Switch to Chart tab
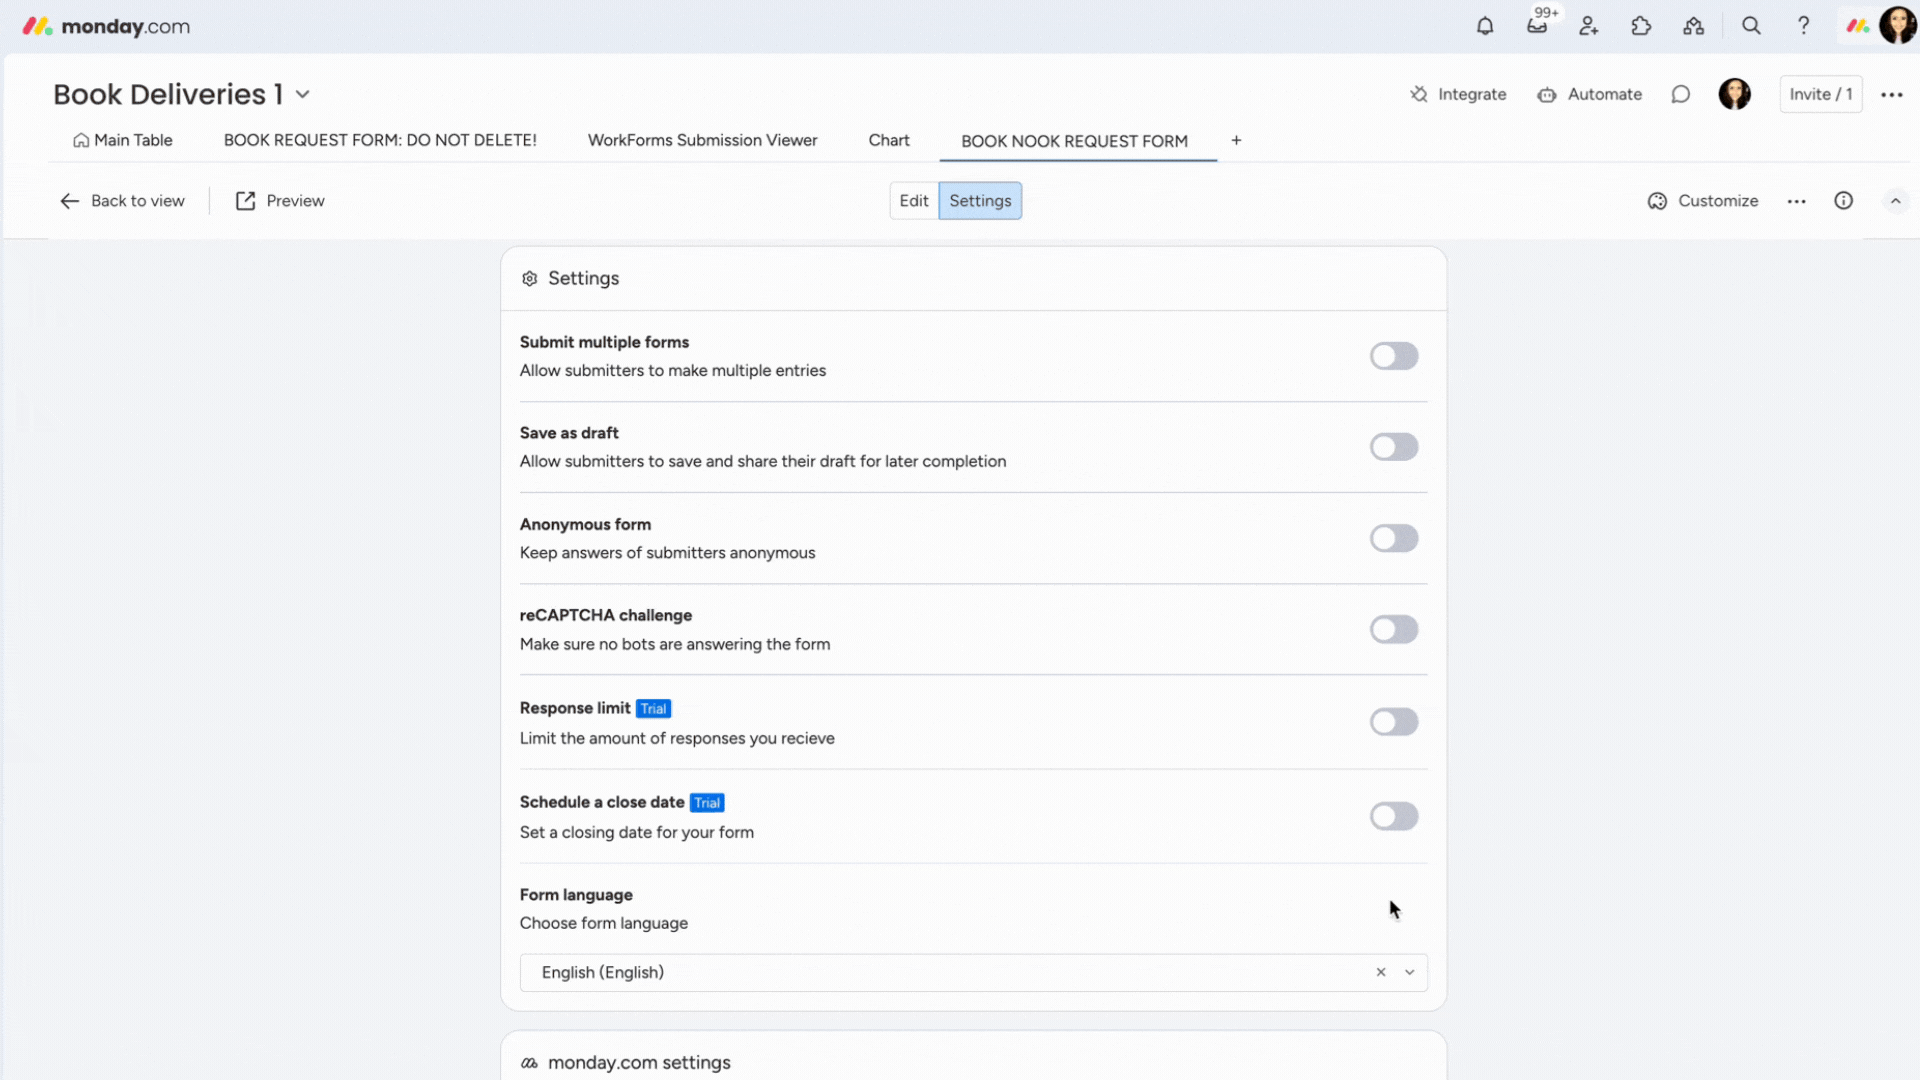Image resolution: width=1920 pixels, height=1080 pixels. [x=889, y=140]
